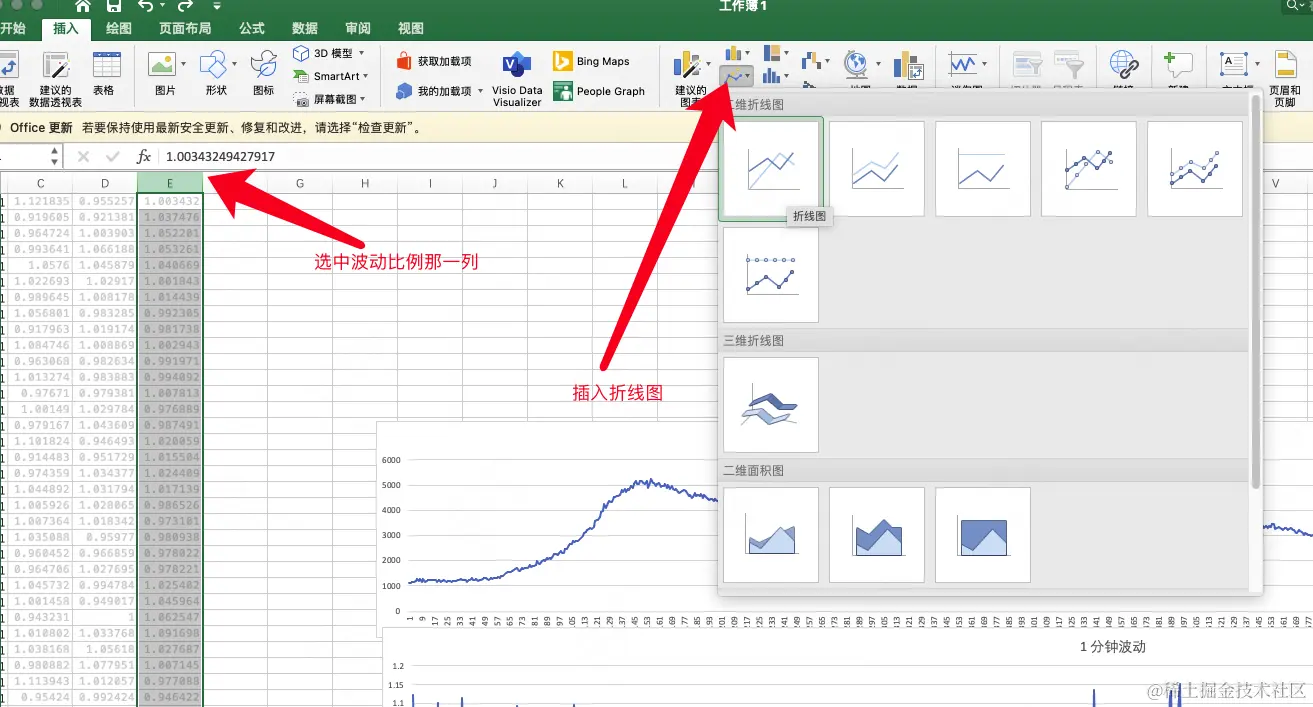Choose the 100% stacked area chart thumbnail
Image resolution: width=1313 pixels, height=707 pixels.
pyautogui.click(x=983, y=535)
